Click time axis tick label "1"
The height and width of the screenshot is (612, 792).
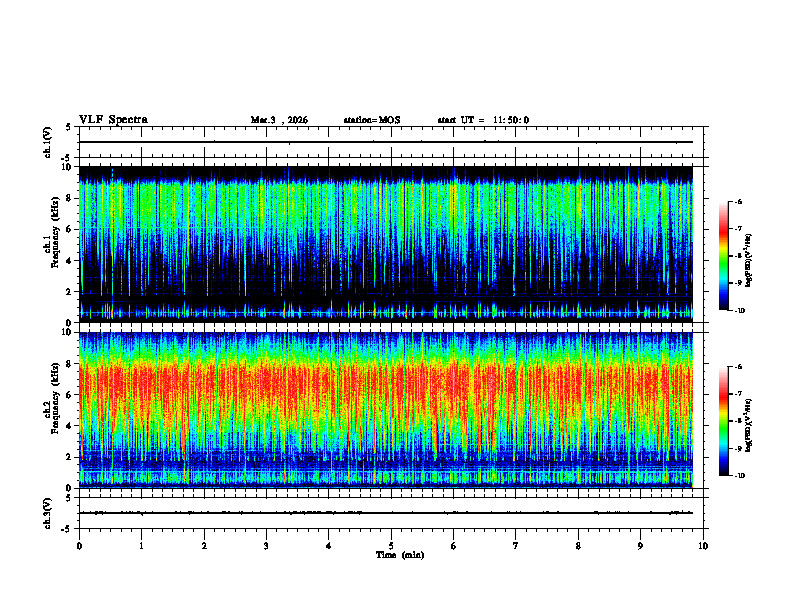pyautogui.click(x=141, y=546)
